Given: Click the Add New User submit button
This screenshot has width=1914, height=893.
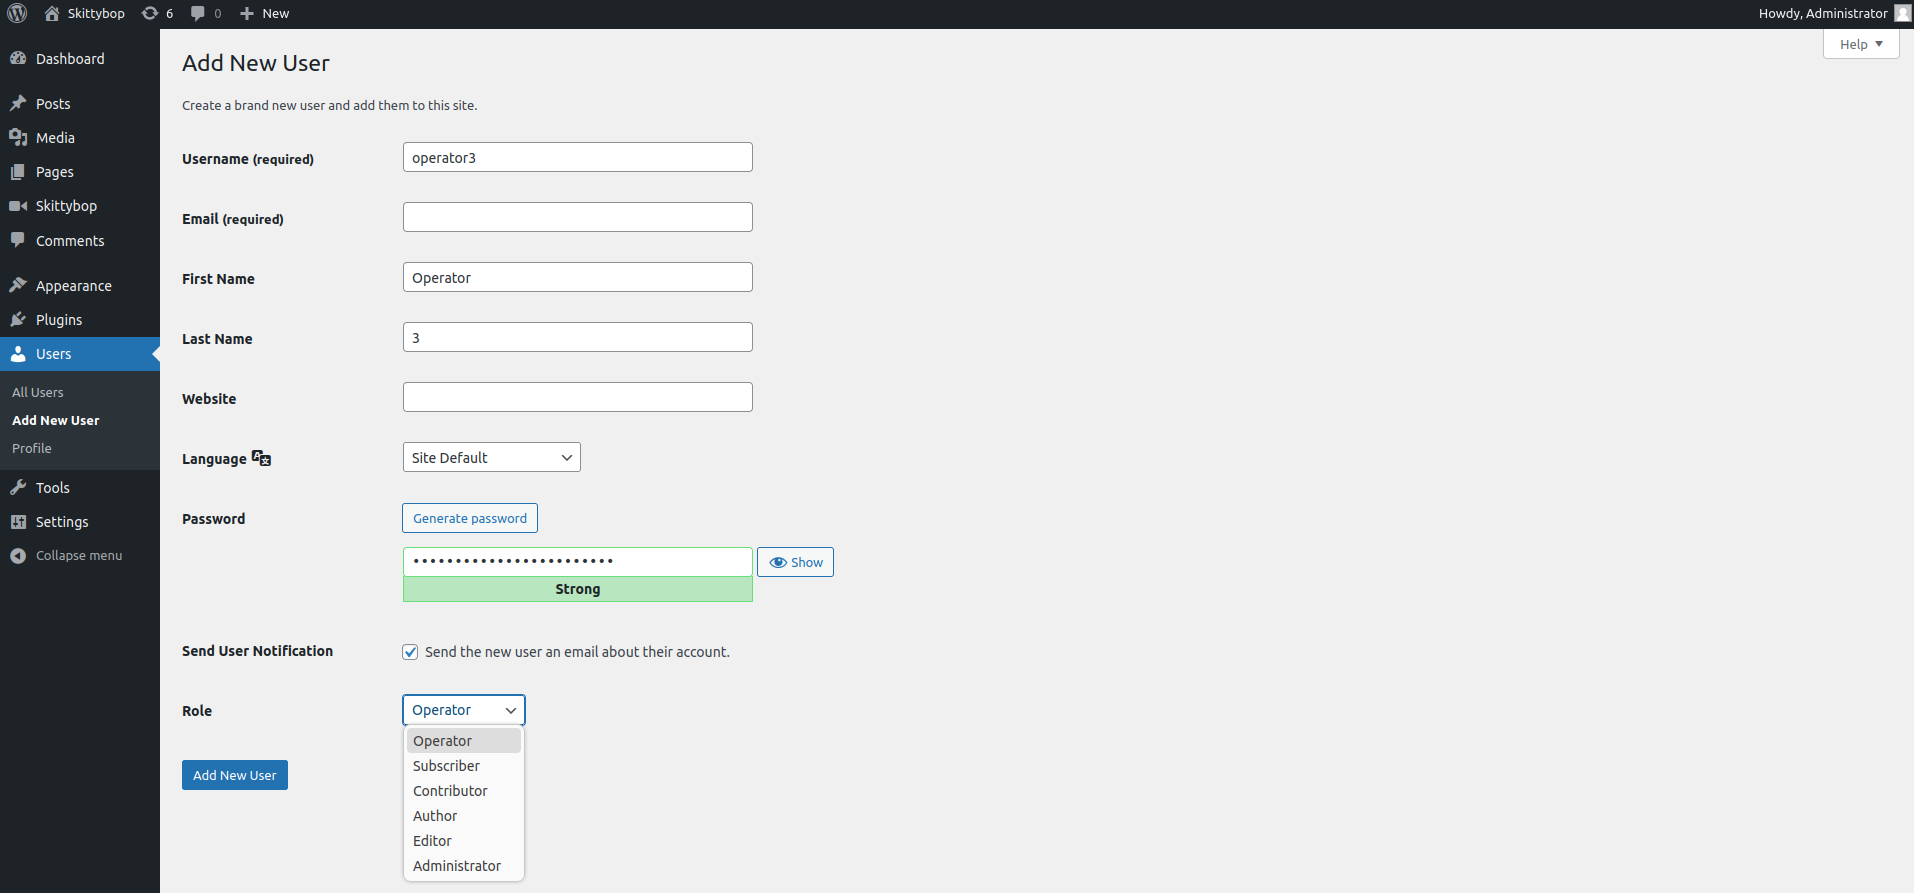Looking at the screenshot, I should pyautogui.click(x=235, y=775).
